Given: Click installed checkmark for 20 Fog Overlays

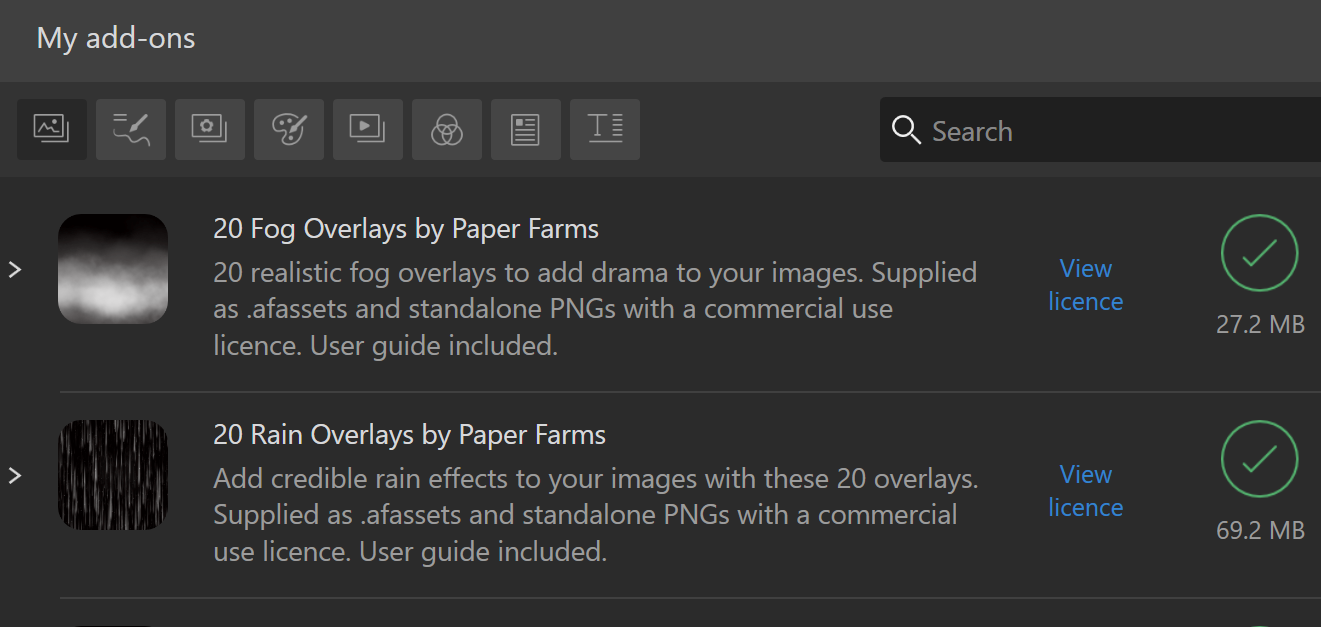Looking at the screenshot, I should (x=1259, y=253).
